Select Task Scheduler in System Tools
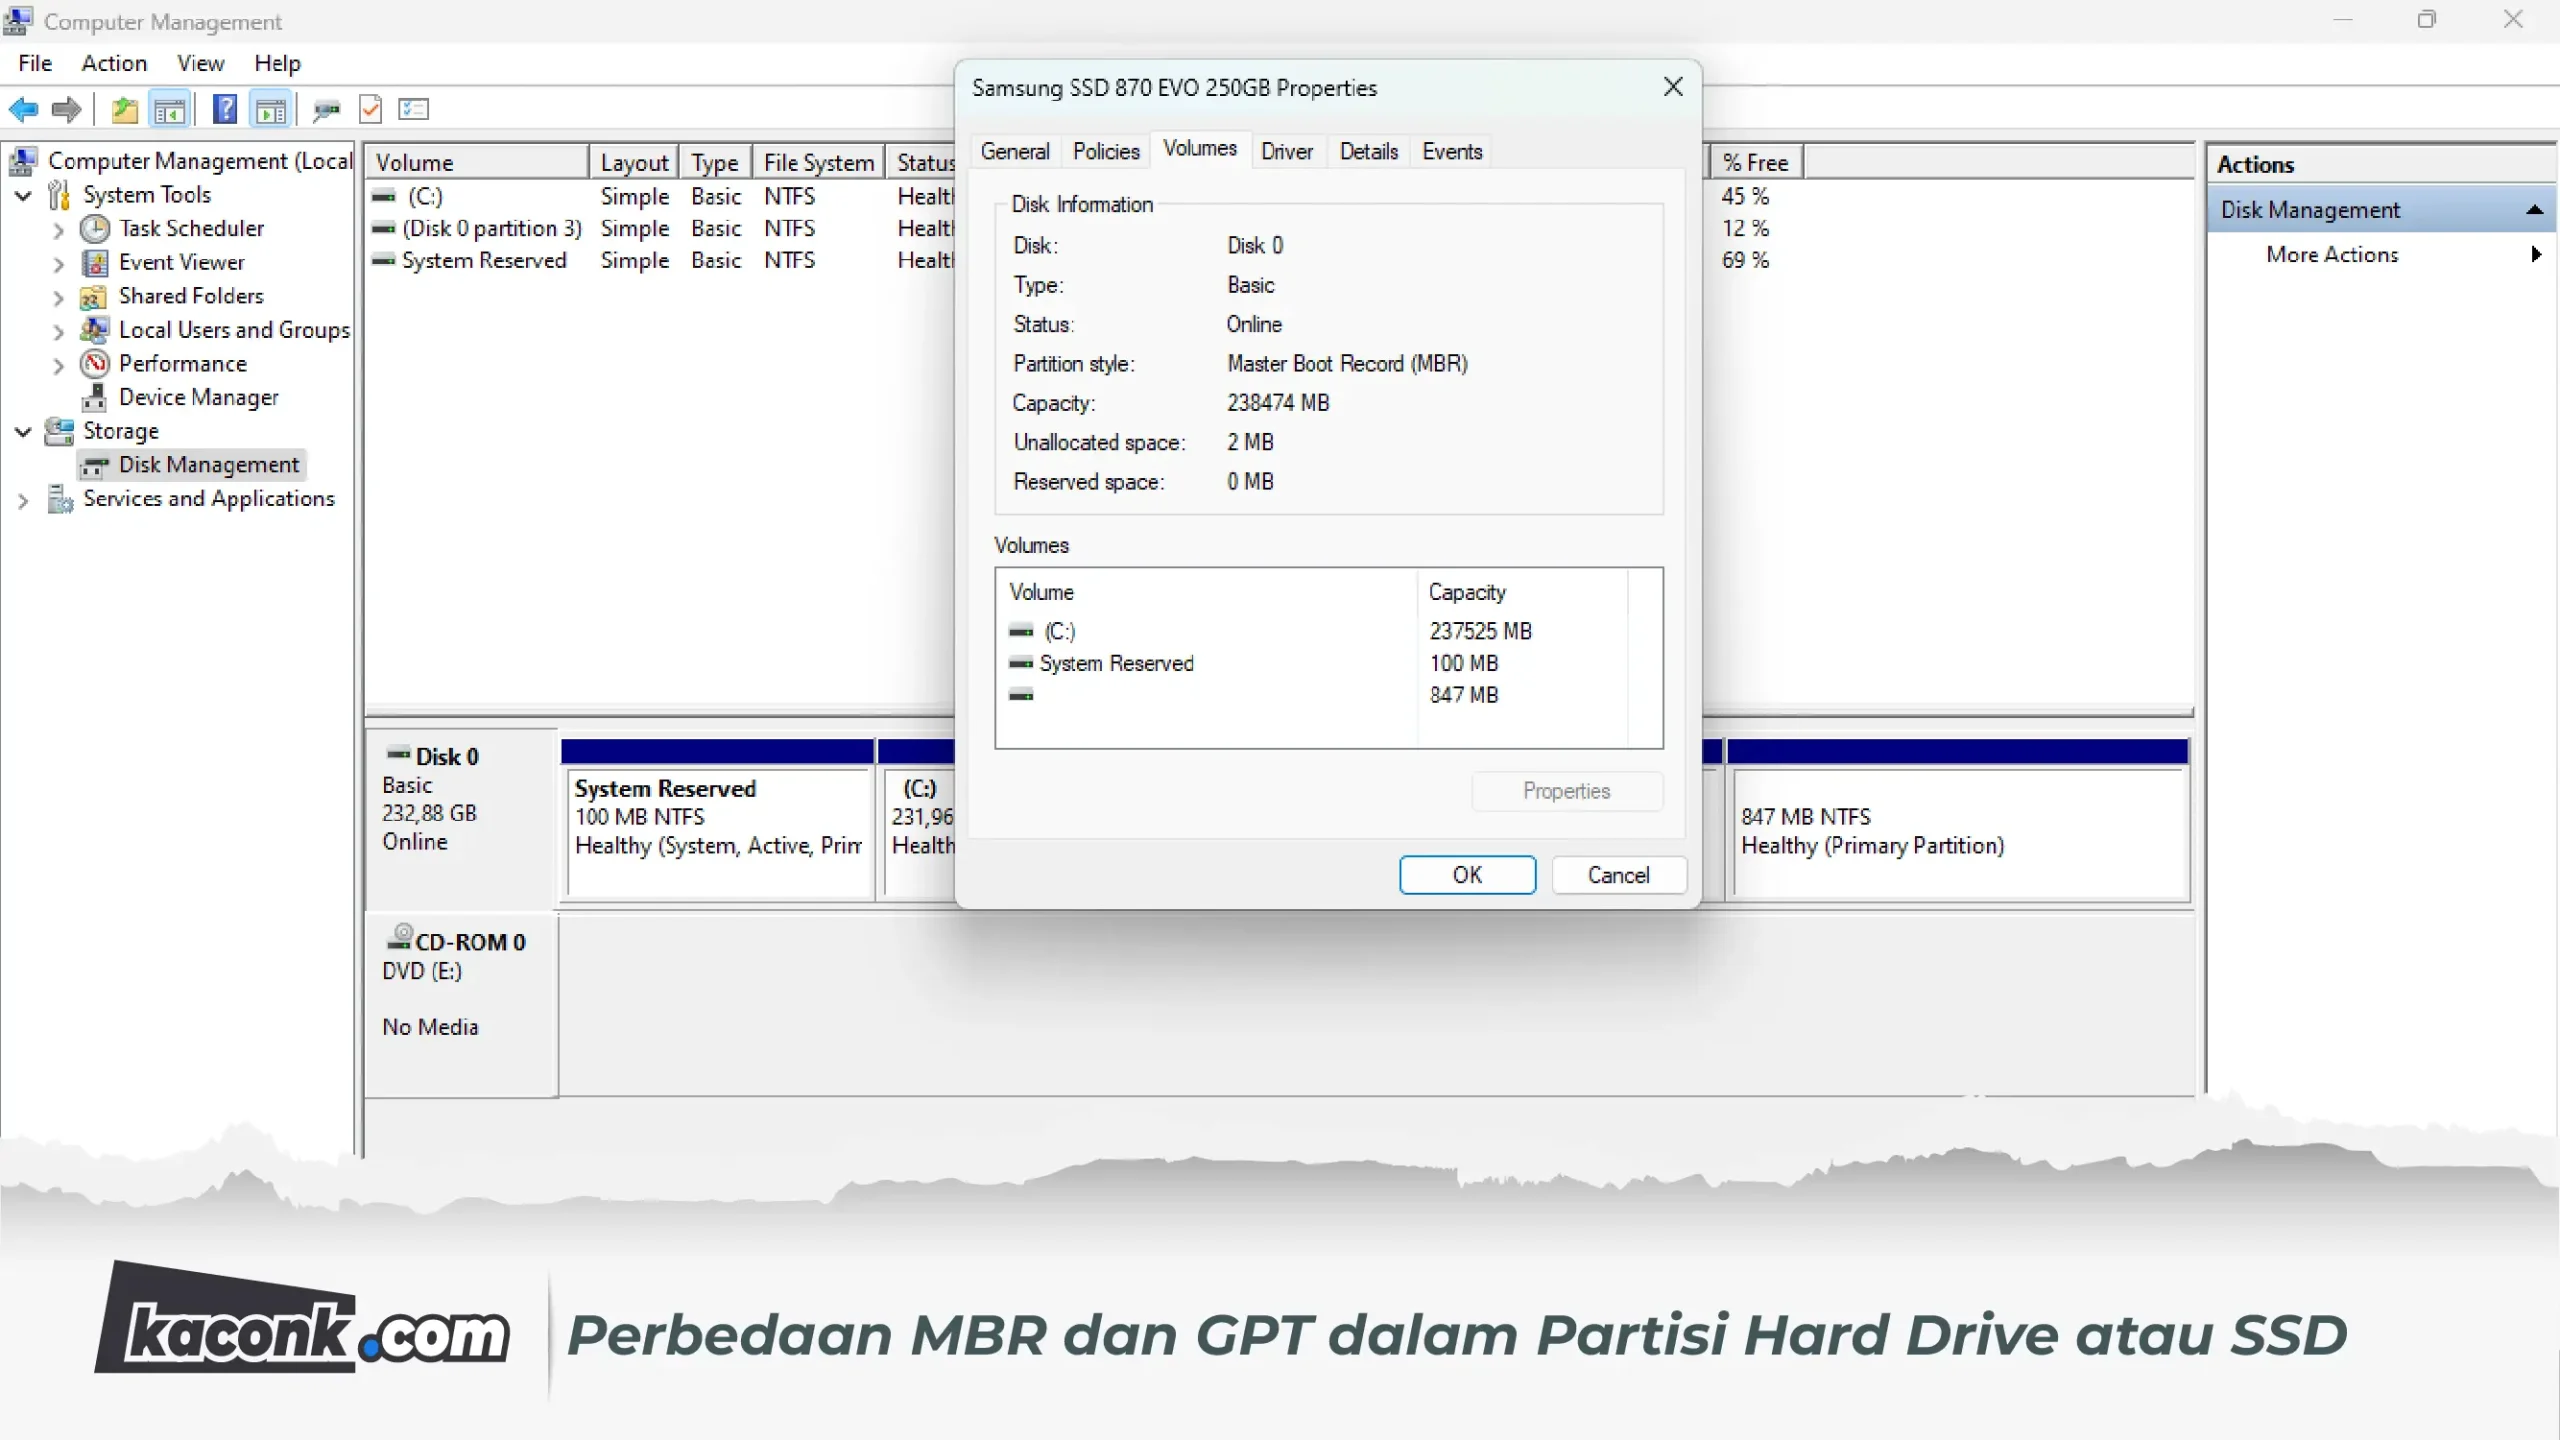The image size is (2560, 1440). [191, 228]
